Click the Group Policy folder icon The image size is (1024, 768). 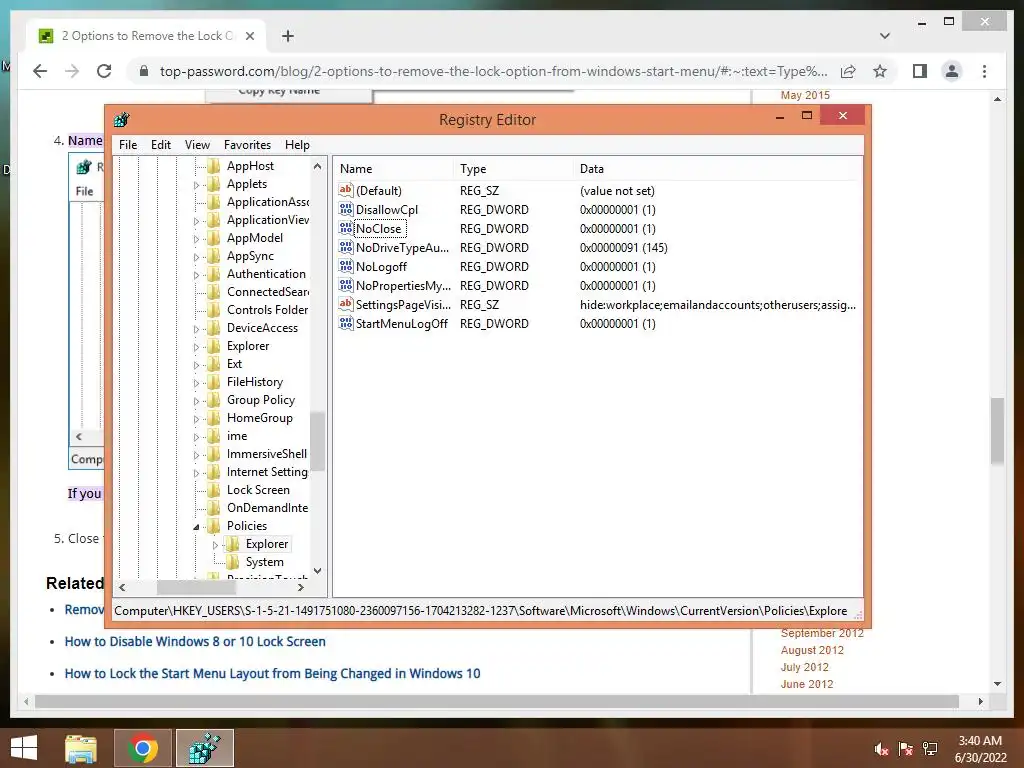pyautogui.click(x=214, y=400)
